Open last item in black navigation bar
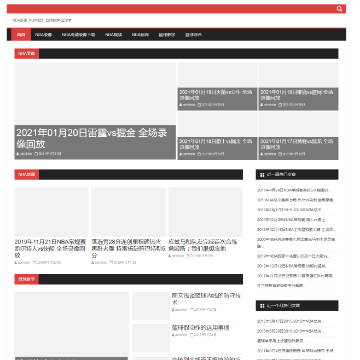The image size is (360, 360). click(x=194, y=35)
